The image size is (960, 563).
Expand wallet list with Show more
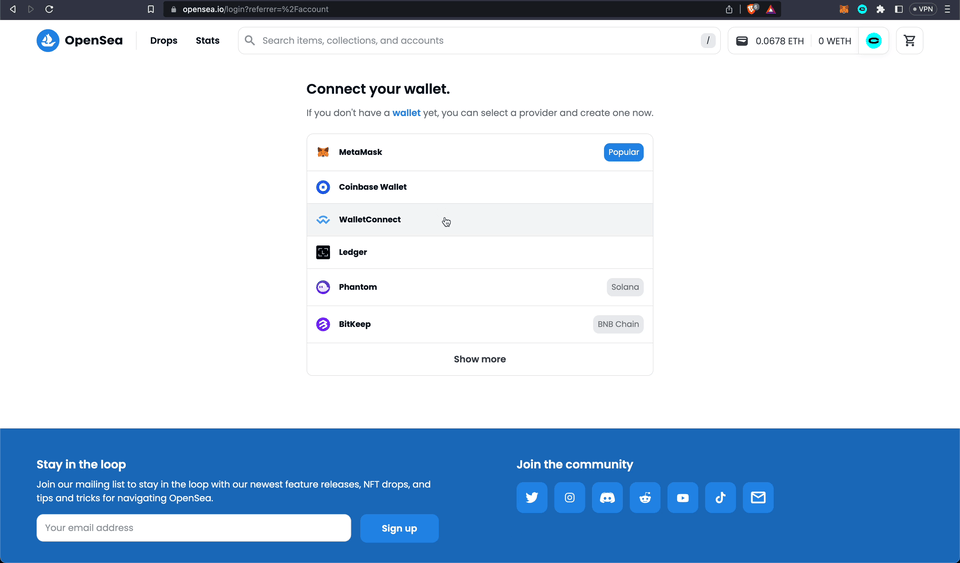pos(480,359)
